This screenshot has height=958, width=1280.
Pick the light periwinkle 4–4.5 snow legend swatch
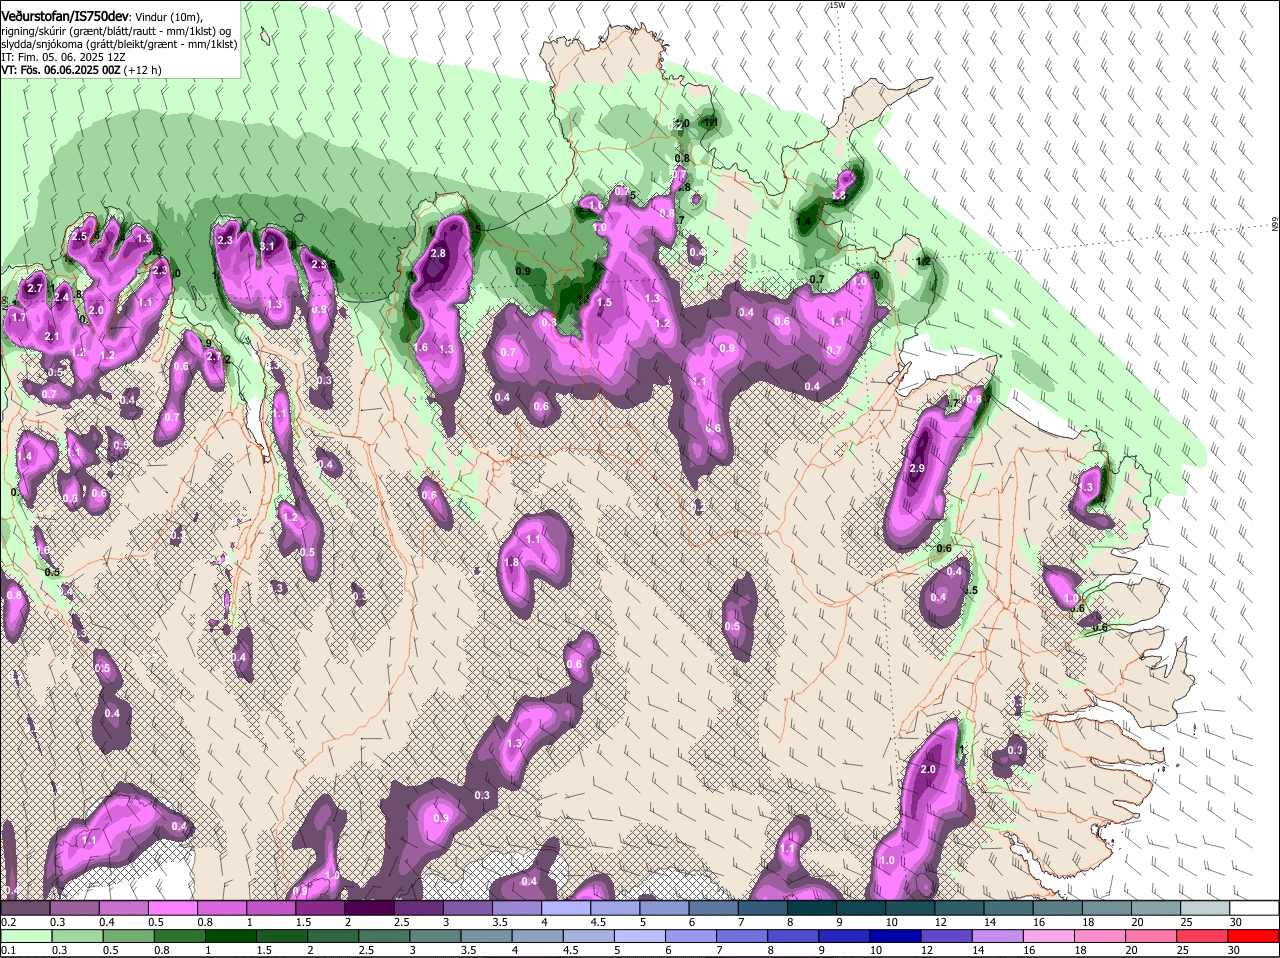click(566, 908)
